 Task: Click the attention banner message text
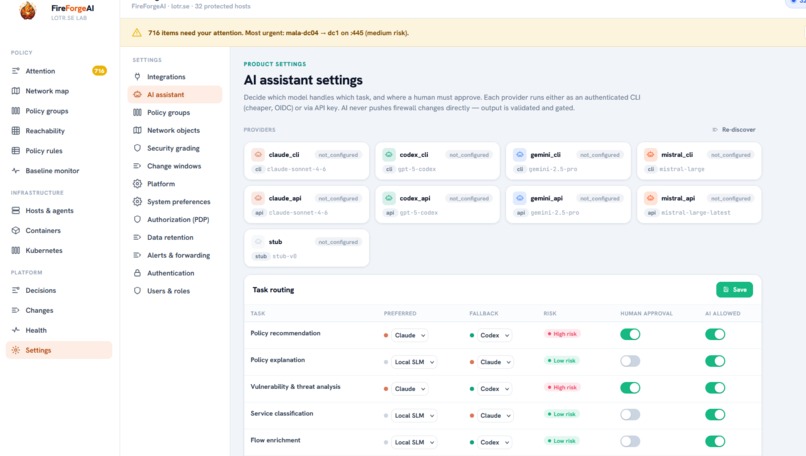point(278,33)
